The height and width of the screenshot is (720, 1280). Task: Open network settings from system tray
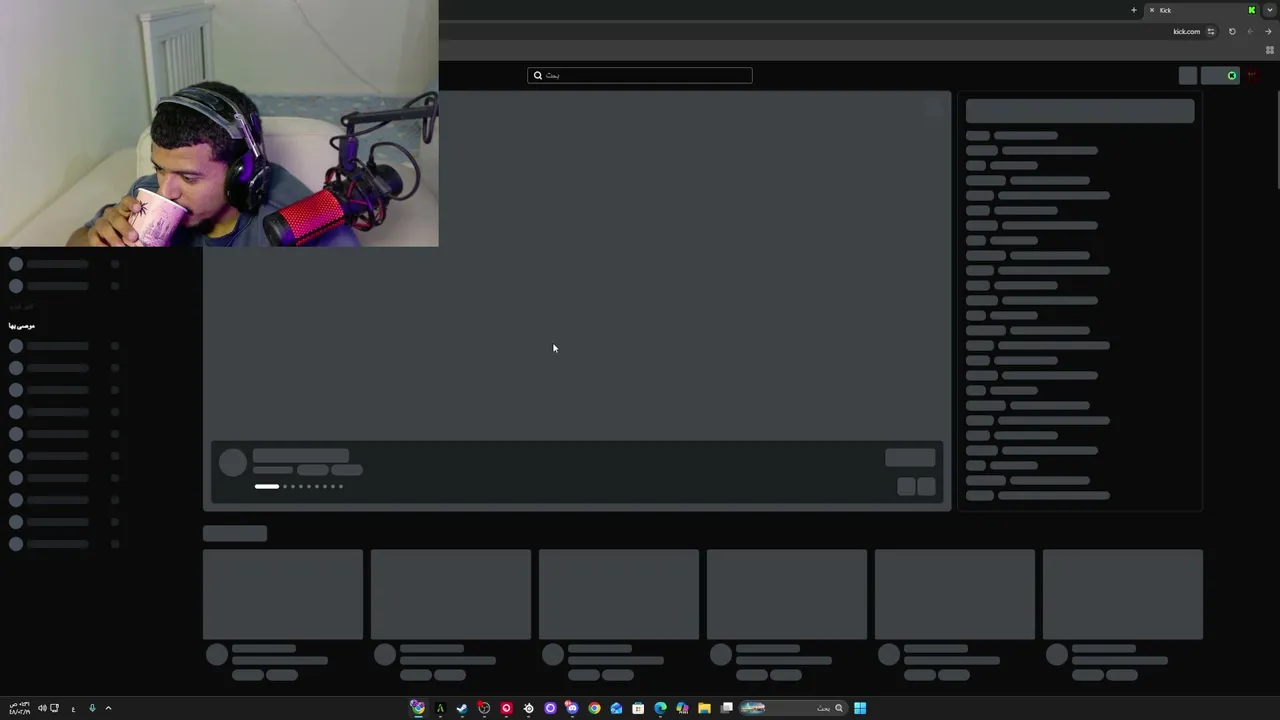coord(54,708)
